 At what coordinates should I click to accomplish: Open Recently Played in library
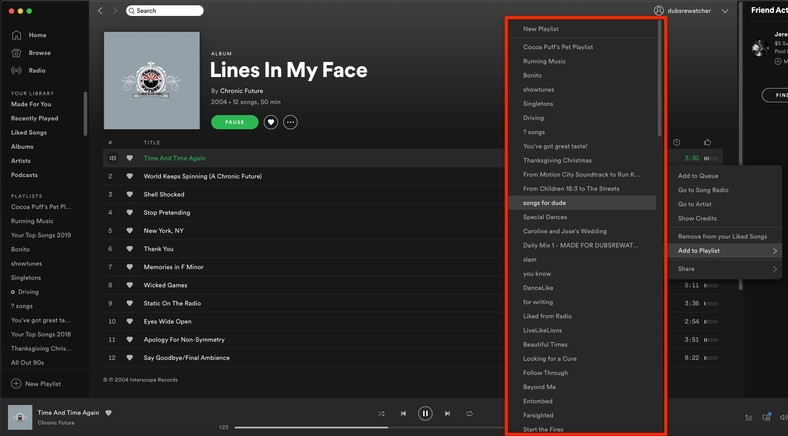tap(35, 119)
